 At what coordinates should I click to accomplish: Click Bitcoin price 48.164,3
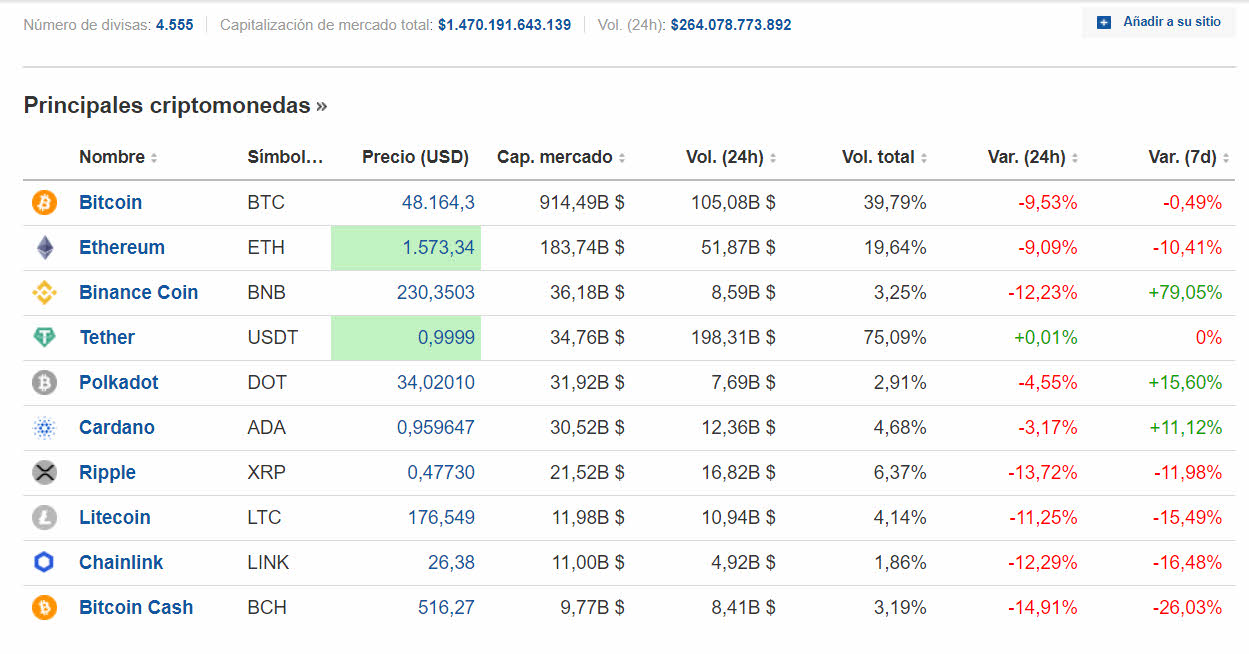click(438, 203)
